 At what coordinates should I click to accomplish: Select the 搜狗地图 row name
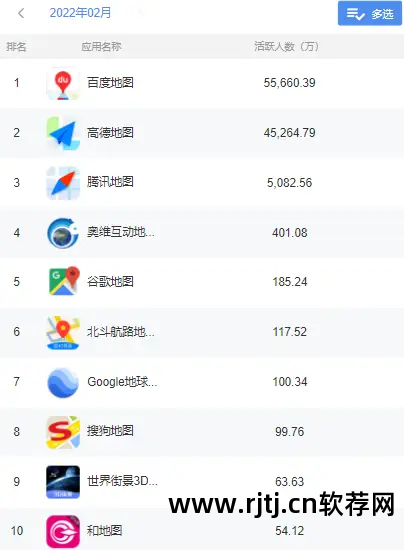(x=110, y=431)
